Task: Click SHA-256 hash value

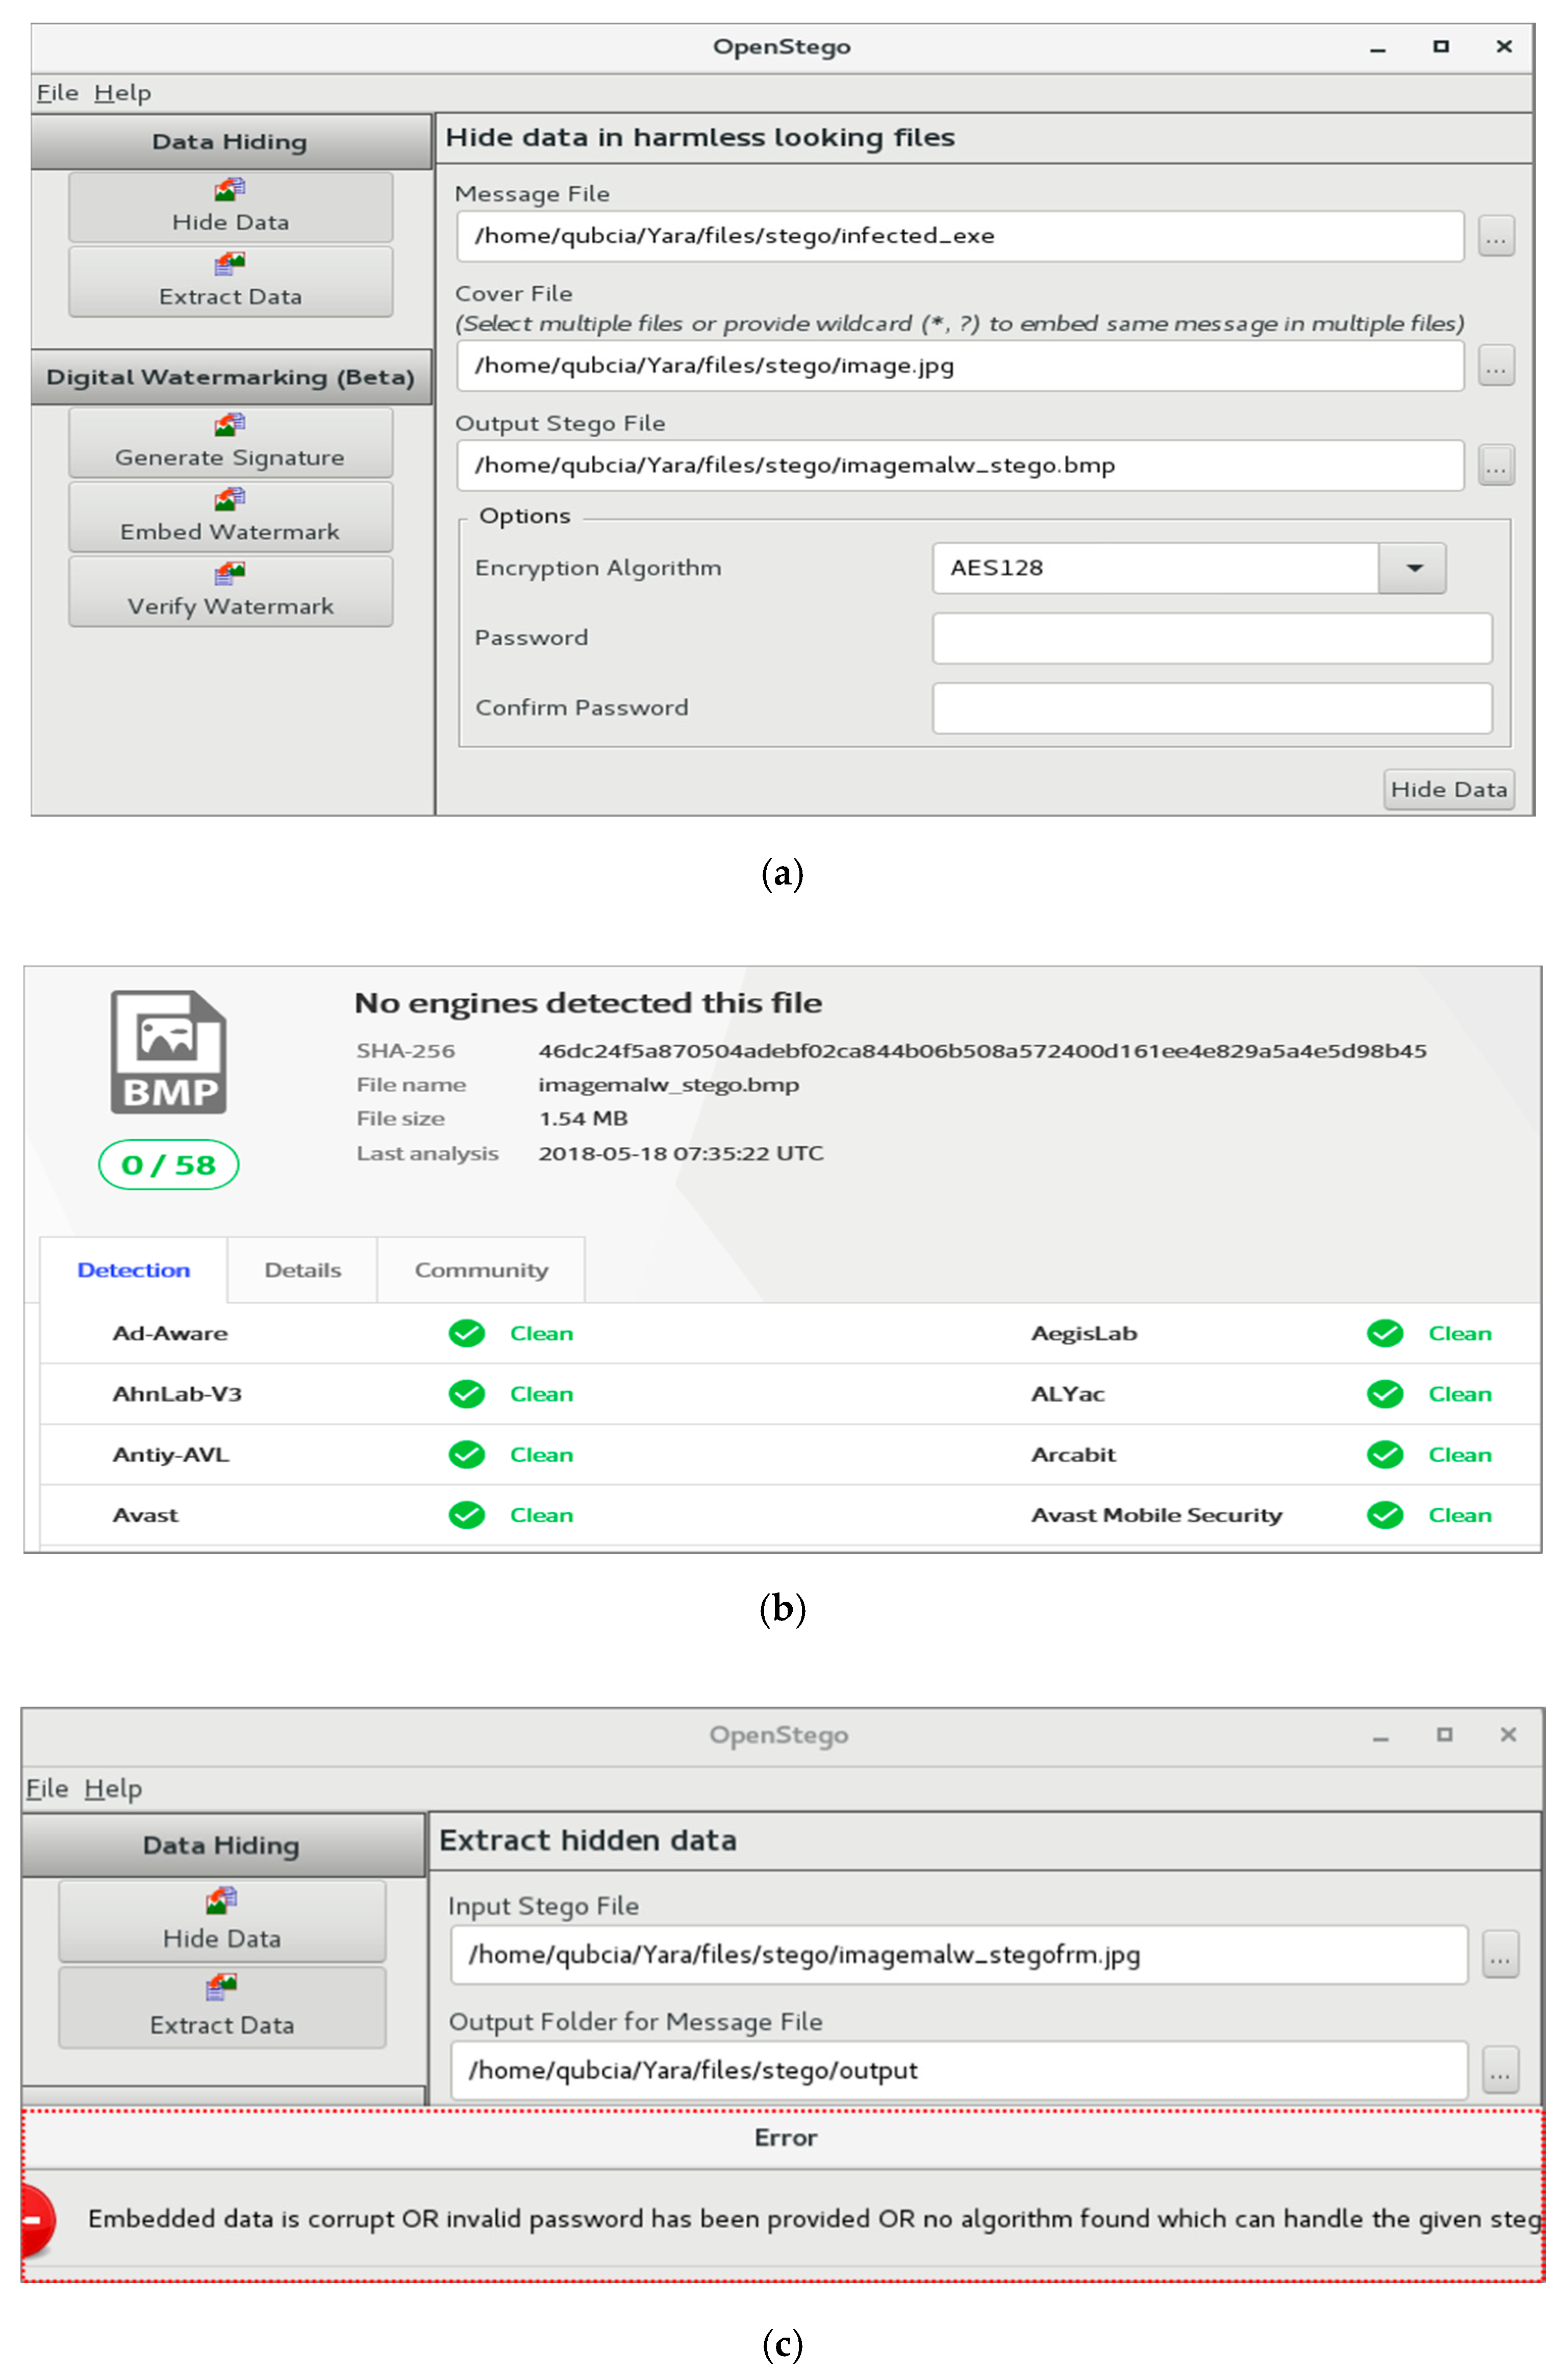Action: (982, 1051)
